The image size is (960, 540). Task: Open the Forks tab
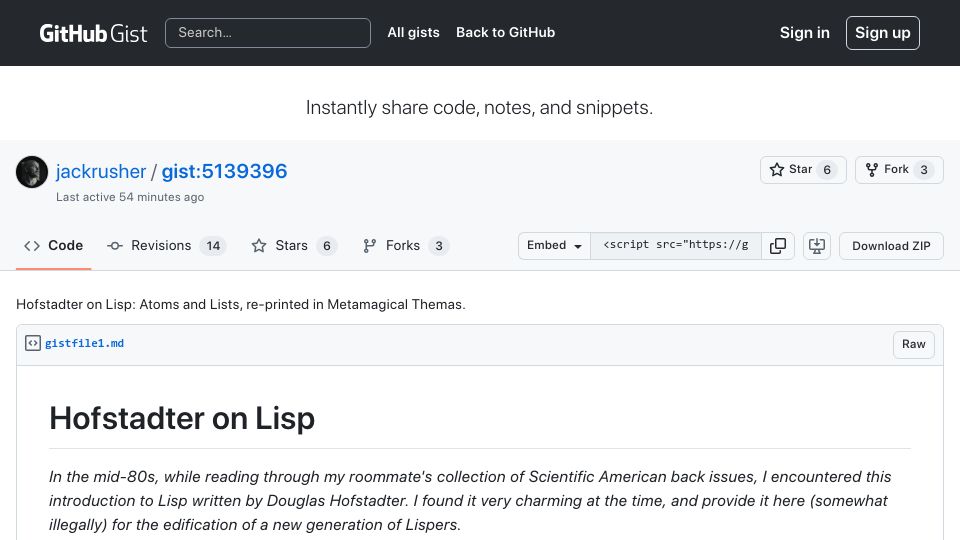tap(405, 246)
